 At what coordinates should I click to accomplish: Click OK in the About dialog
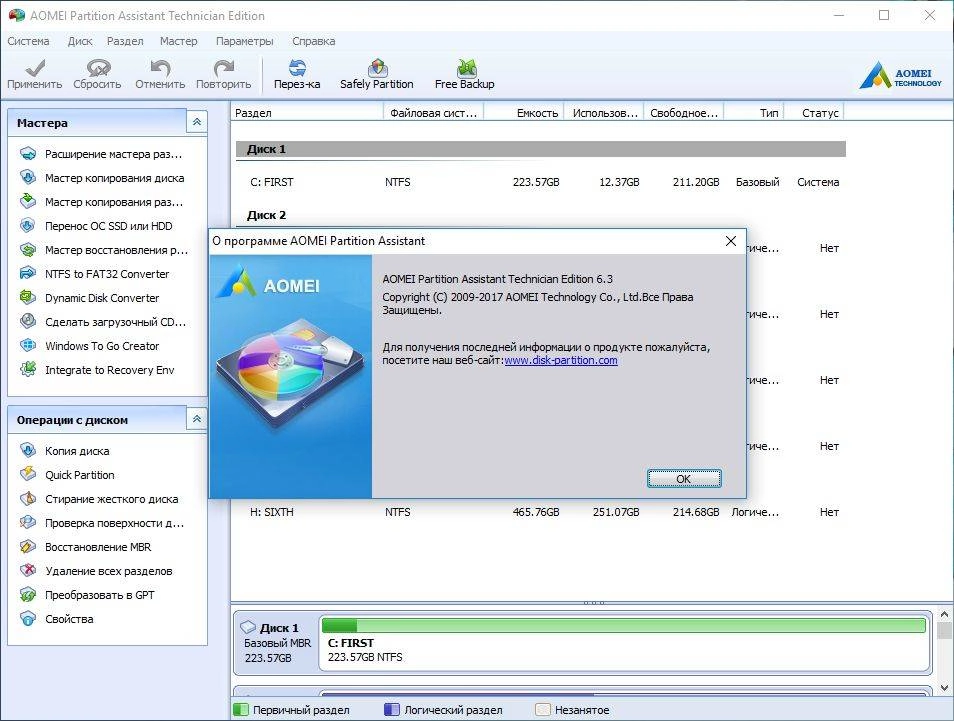[x=684, y=479]
